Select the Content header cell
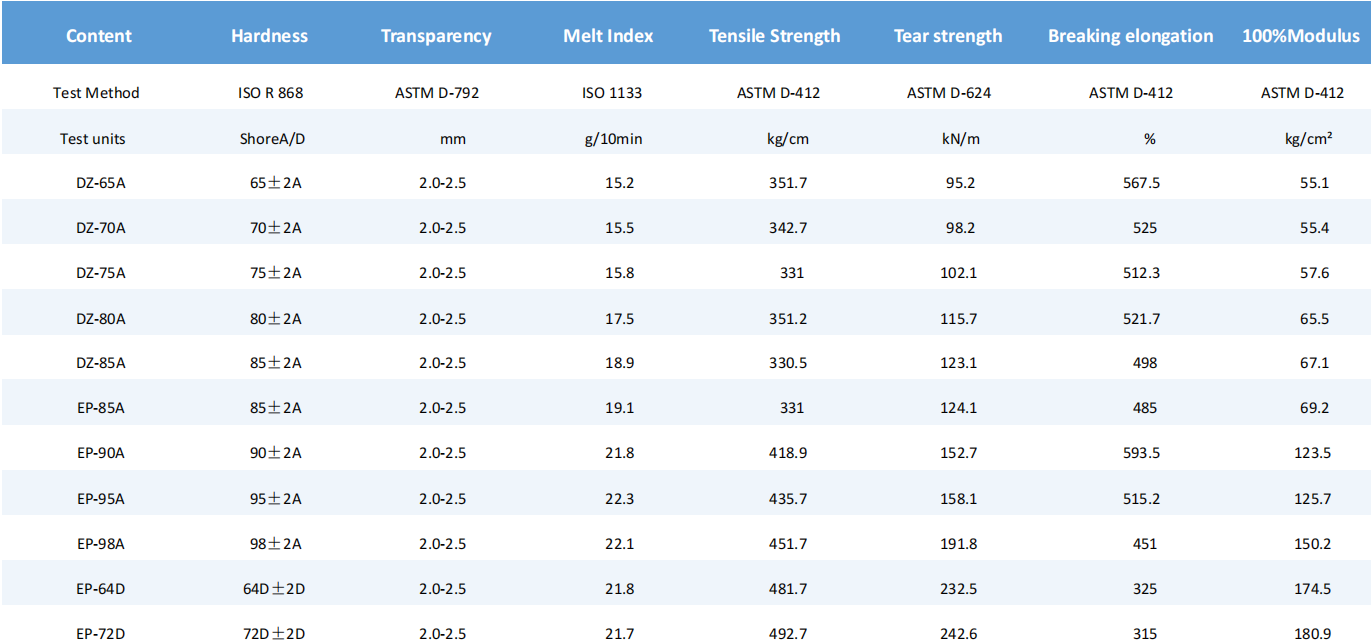 point(98,36)
